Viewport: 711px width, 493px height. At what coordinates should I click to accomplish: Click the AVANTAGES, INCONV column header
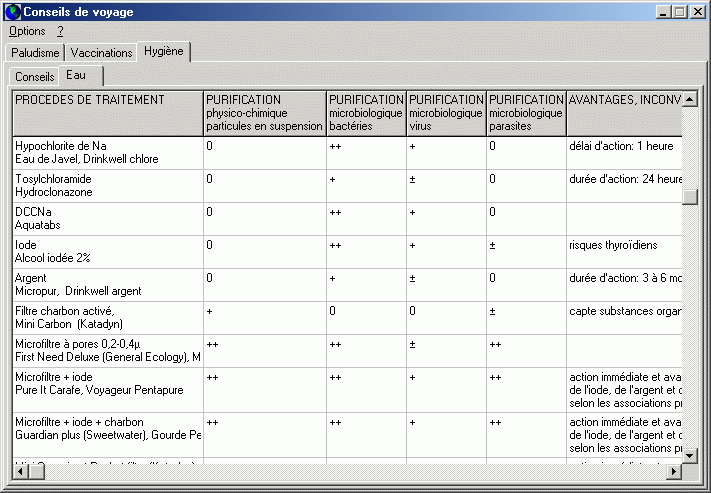(x=624, y=113)
